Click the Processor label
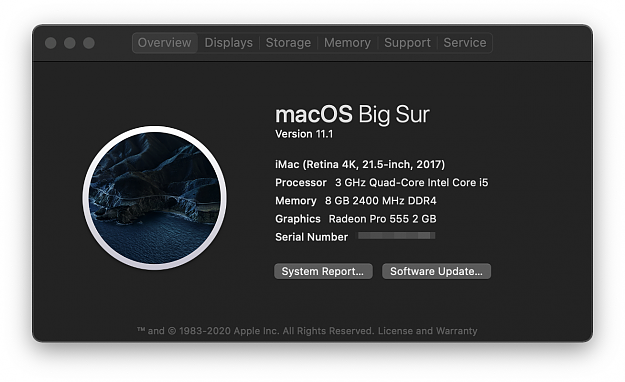 [x=301, y=183]
